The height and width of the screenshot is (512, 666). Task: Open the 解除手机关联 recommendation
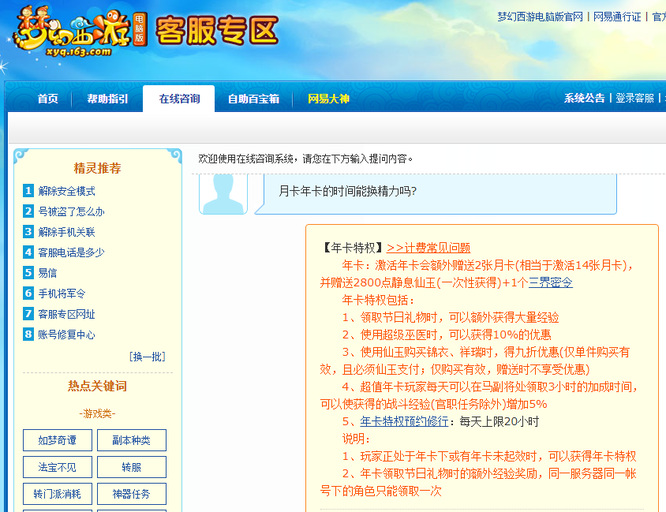pyautogui.click(x=67, y=232)
